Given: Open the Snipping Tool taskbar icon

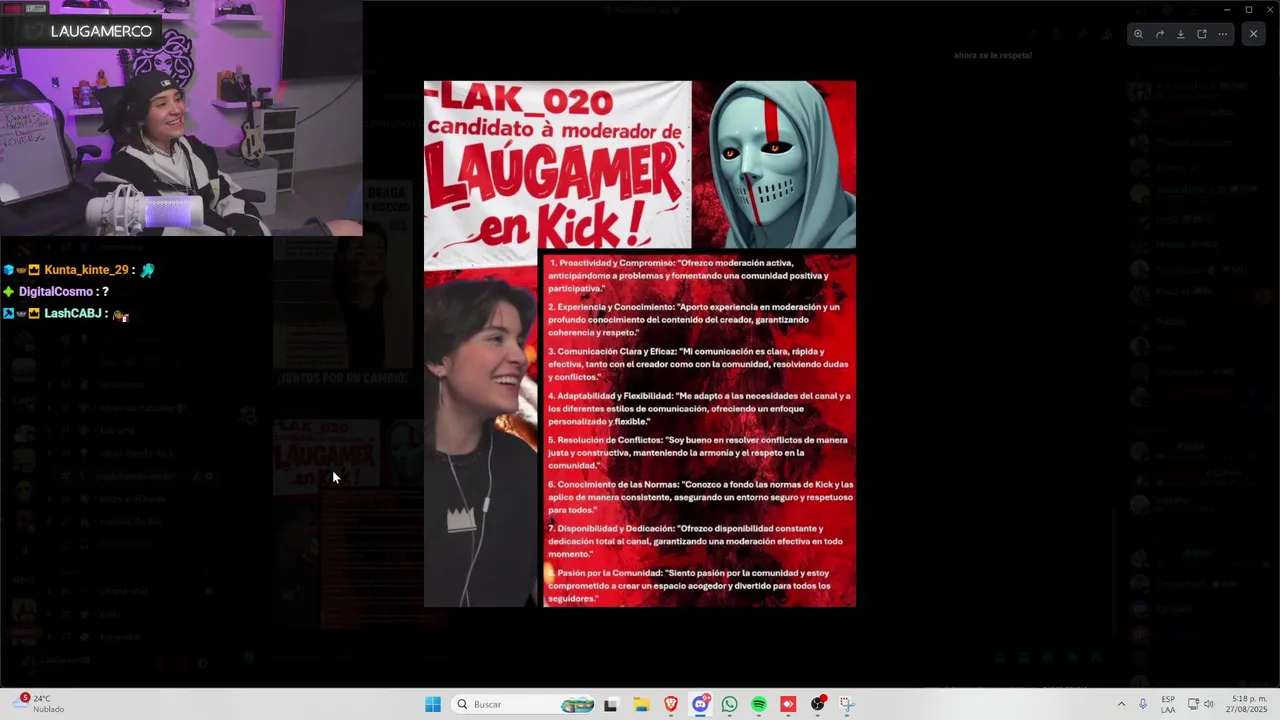Looking at the screenshot, I should click(847, 704).
